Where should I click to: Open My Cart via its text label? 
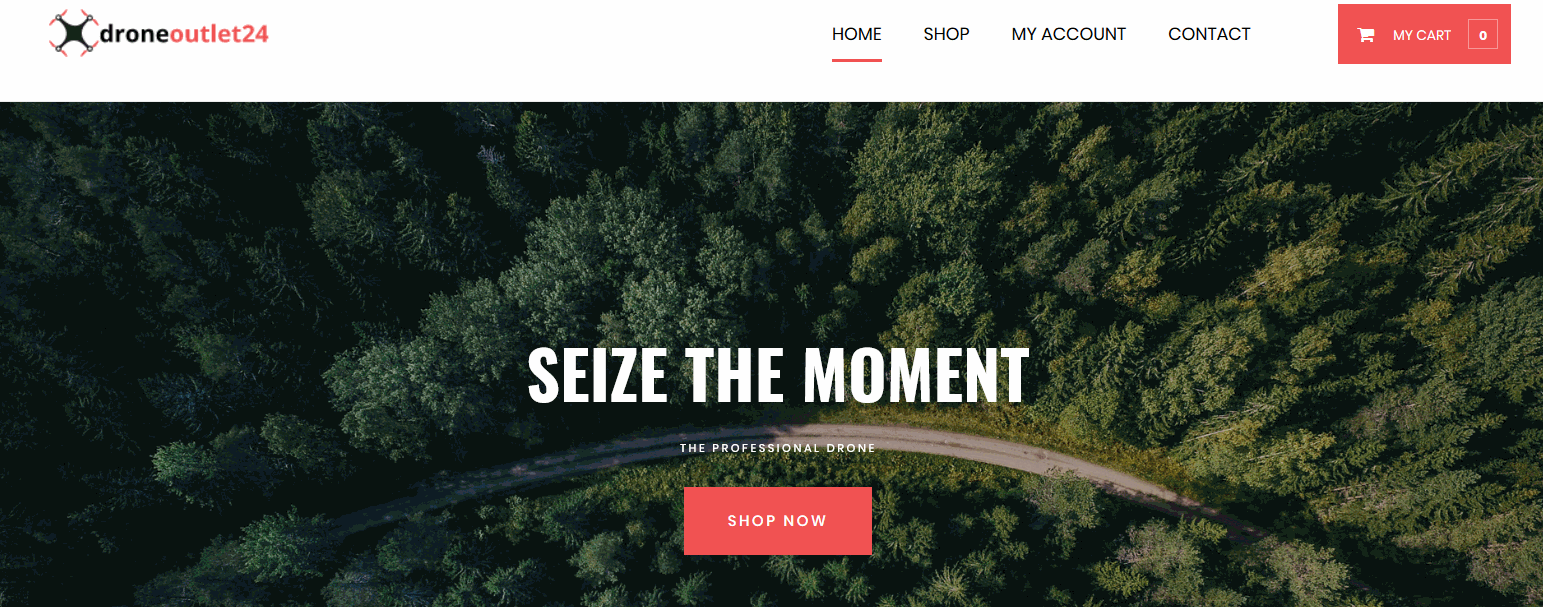1422,35
